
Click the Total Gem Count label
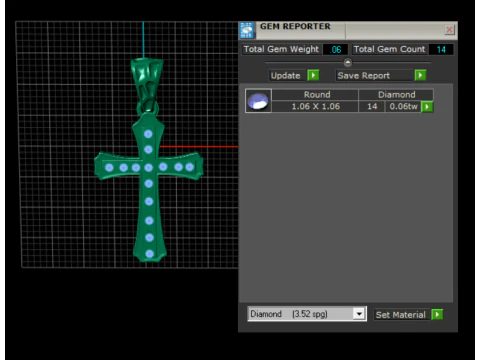389,49
